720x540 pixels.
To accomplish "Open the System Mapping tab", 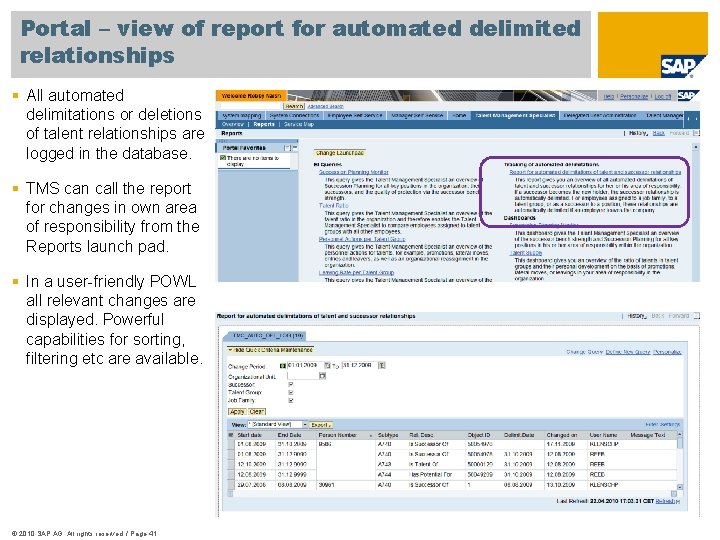I will (x=242, y=115).
